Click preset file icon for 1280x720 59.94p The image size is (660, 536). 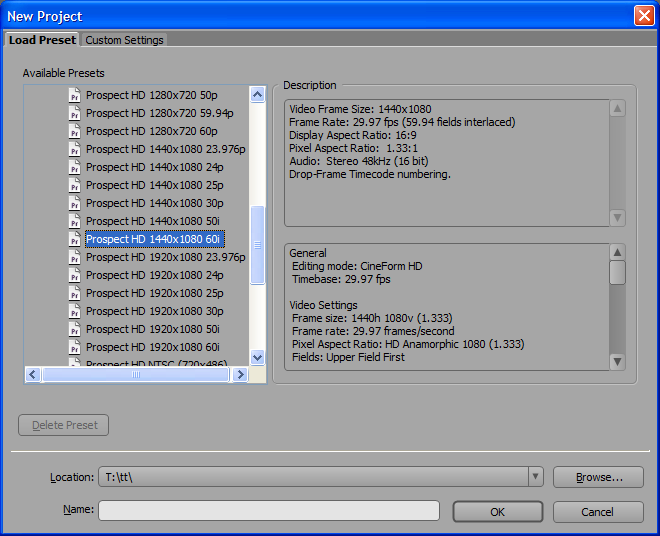coord(75,113)
